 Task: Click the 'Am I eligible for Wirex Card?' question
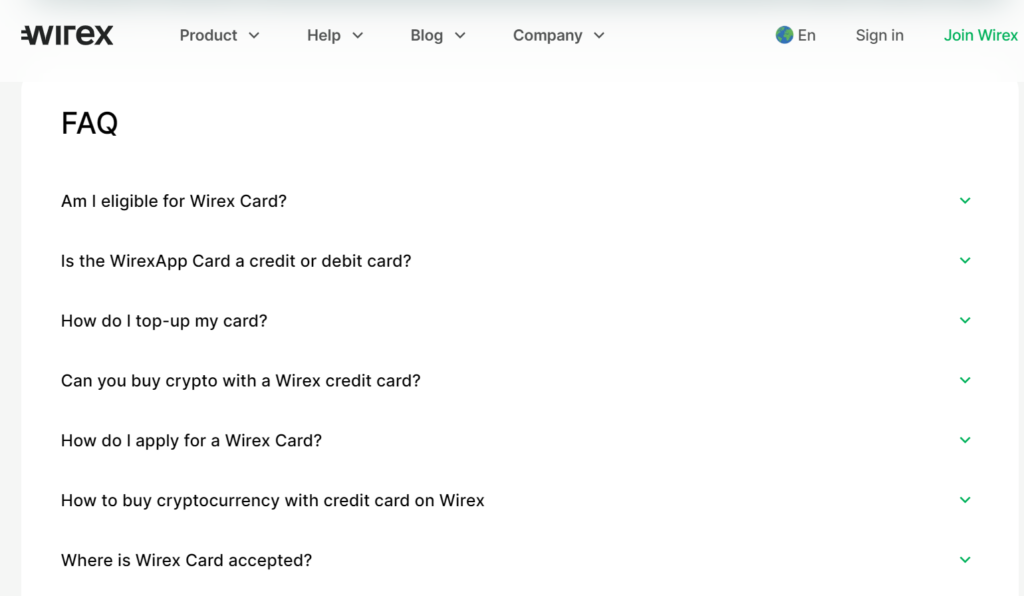(x=174, y=201)
